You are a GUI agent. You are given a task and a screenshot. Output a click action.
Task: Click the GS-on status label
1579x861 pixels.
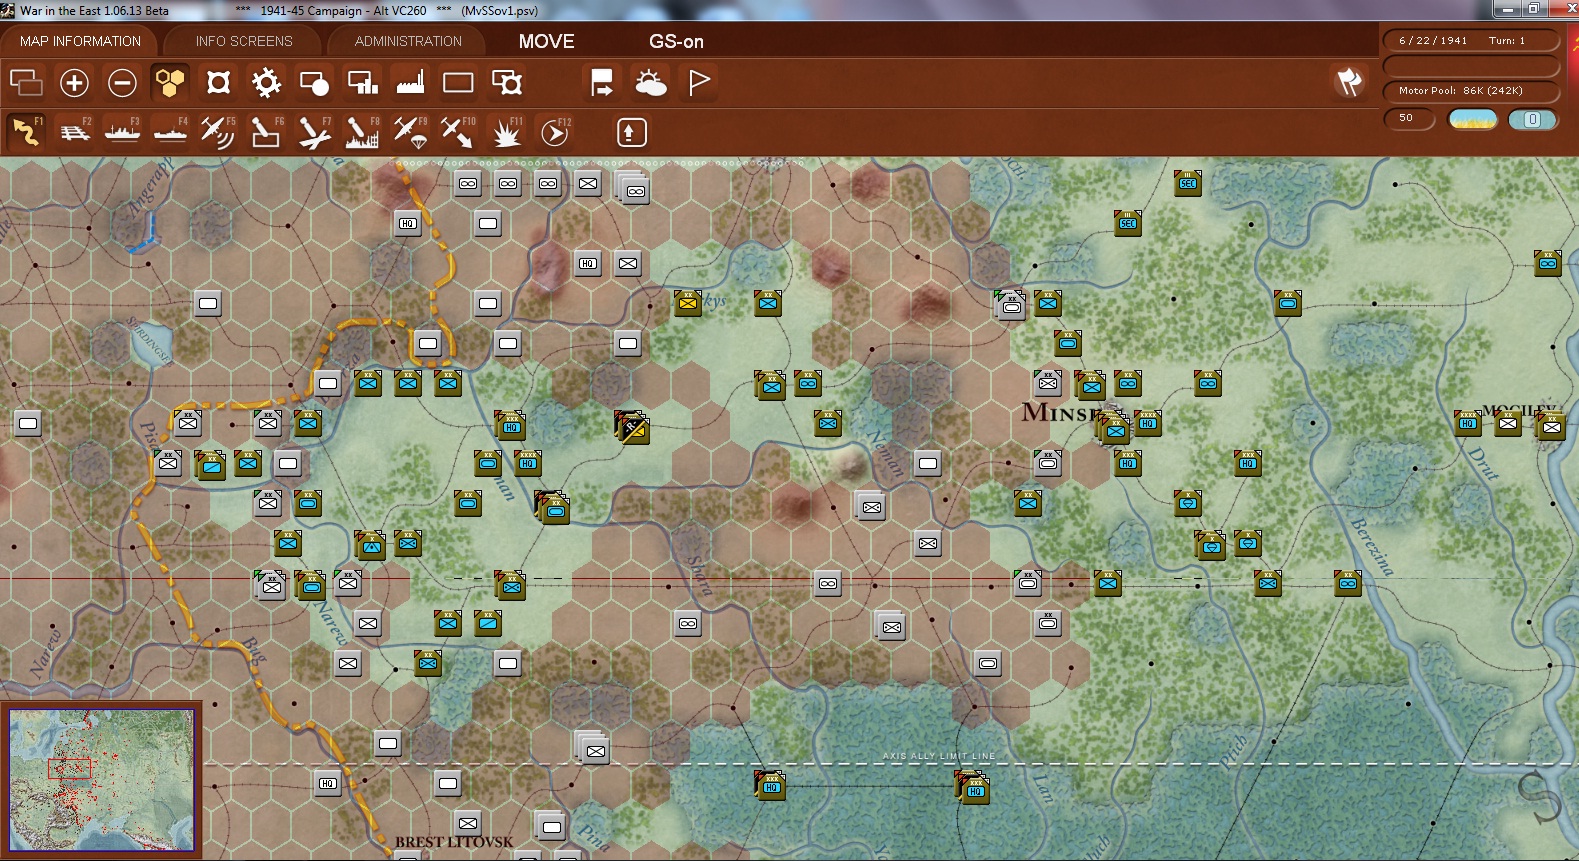click(676, 41)
